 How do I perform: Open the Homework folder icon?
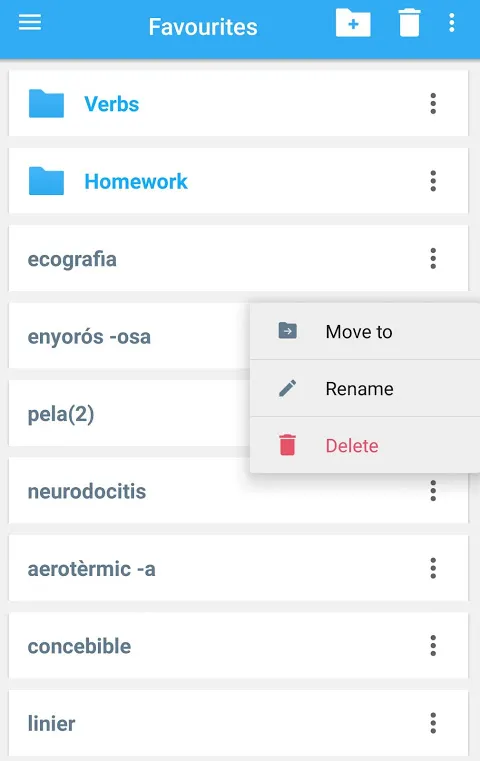(46, 181)
